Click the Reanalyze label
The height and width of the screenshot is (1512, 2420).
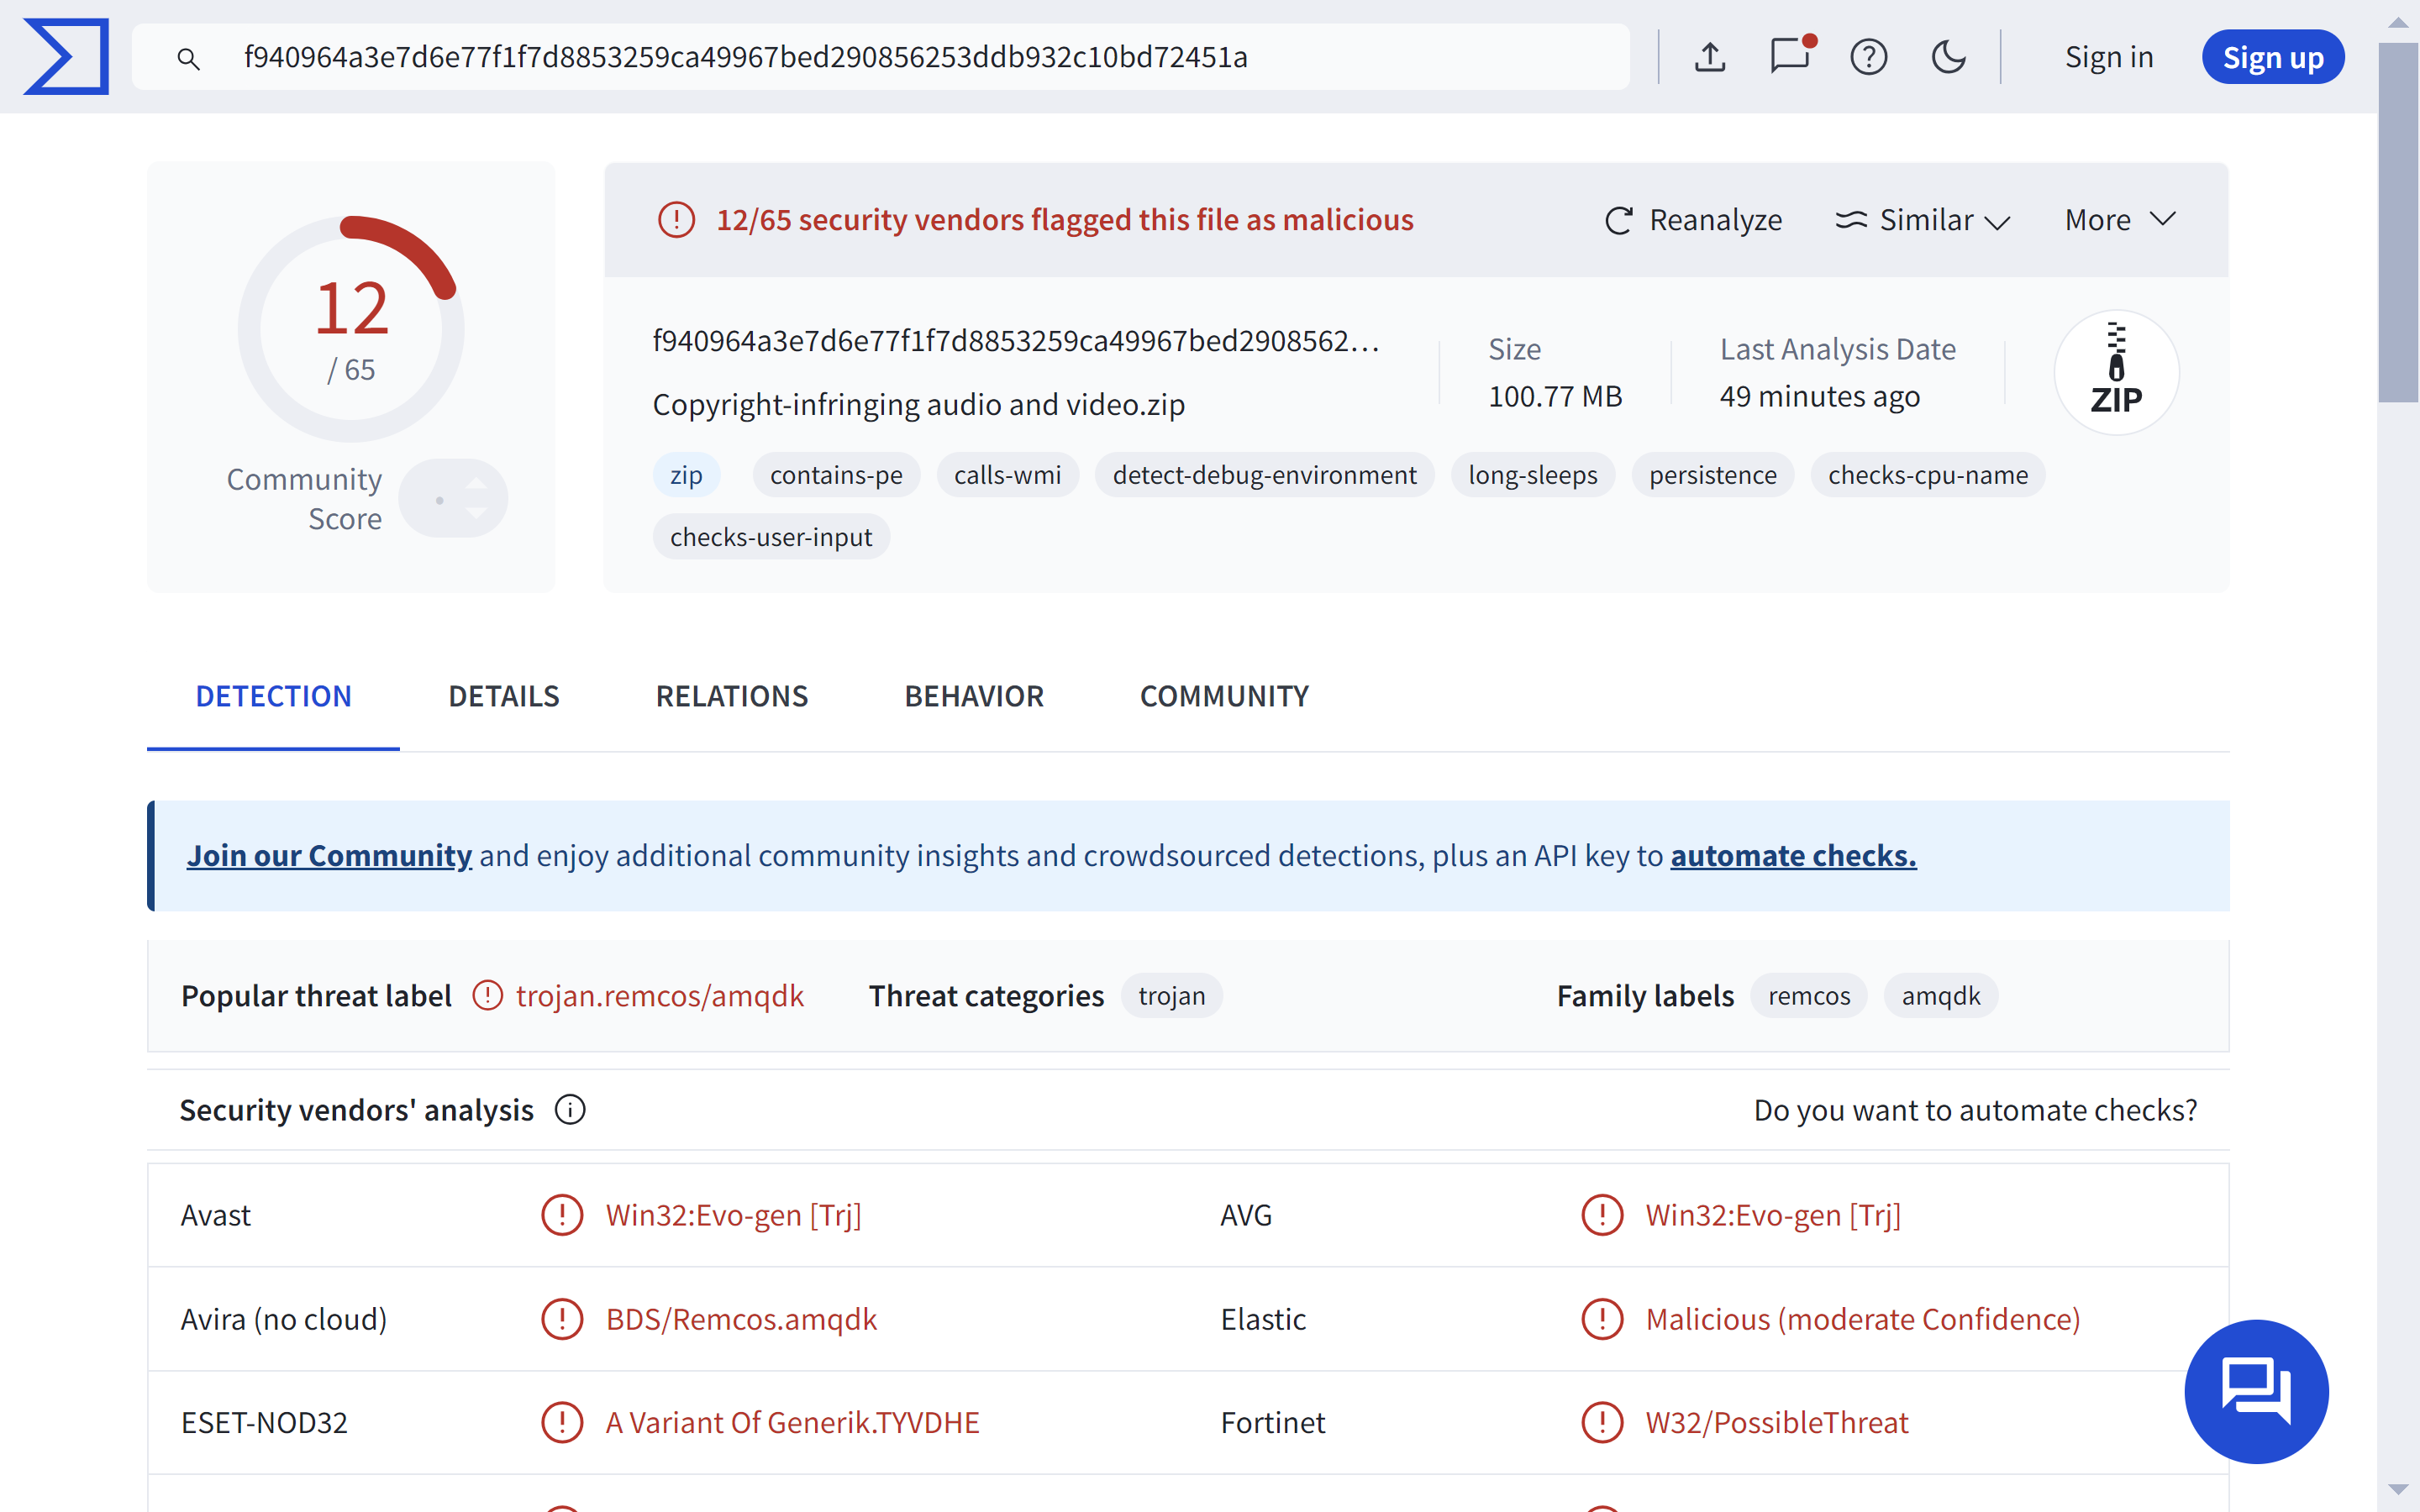1715,220
